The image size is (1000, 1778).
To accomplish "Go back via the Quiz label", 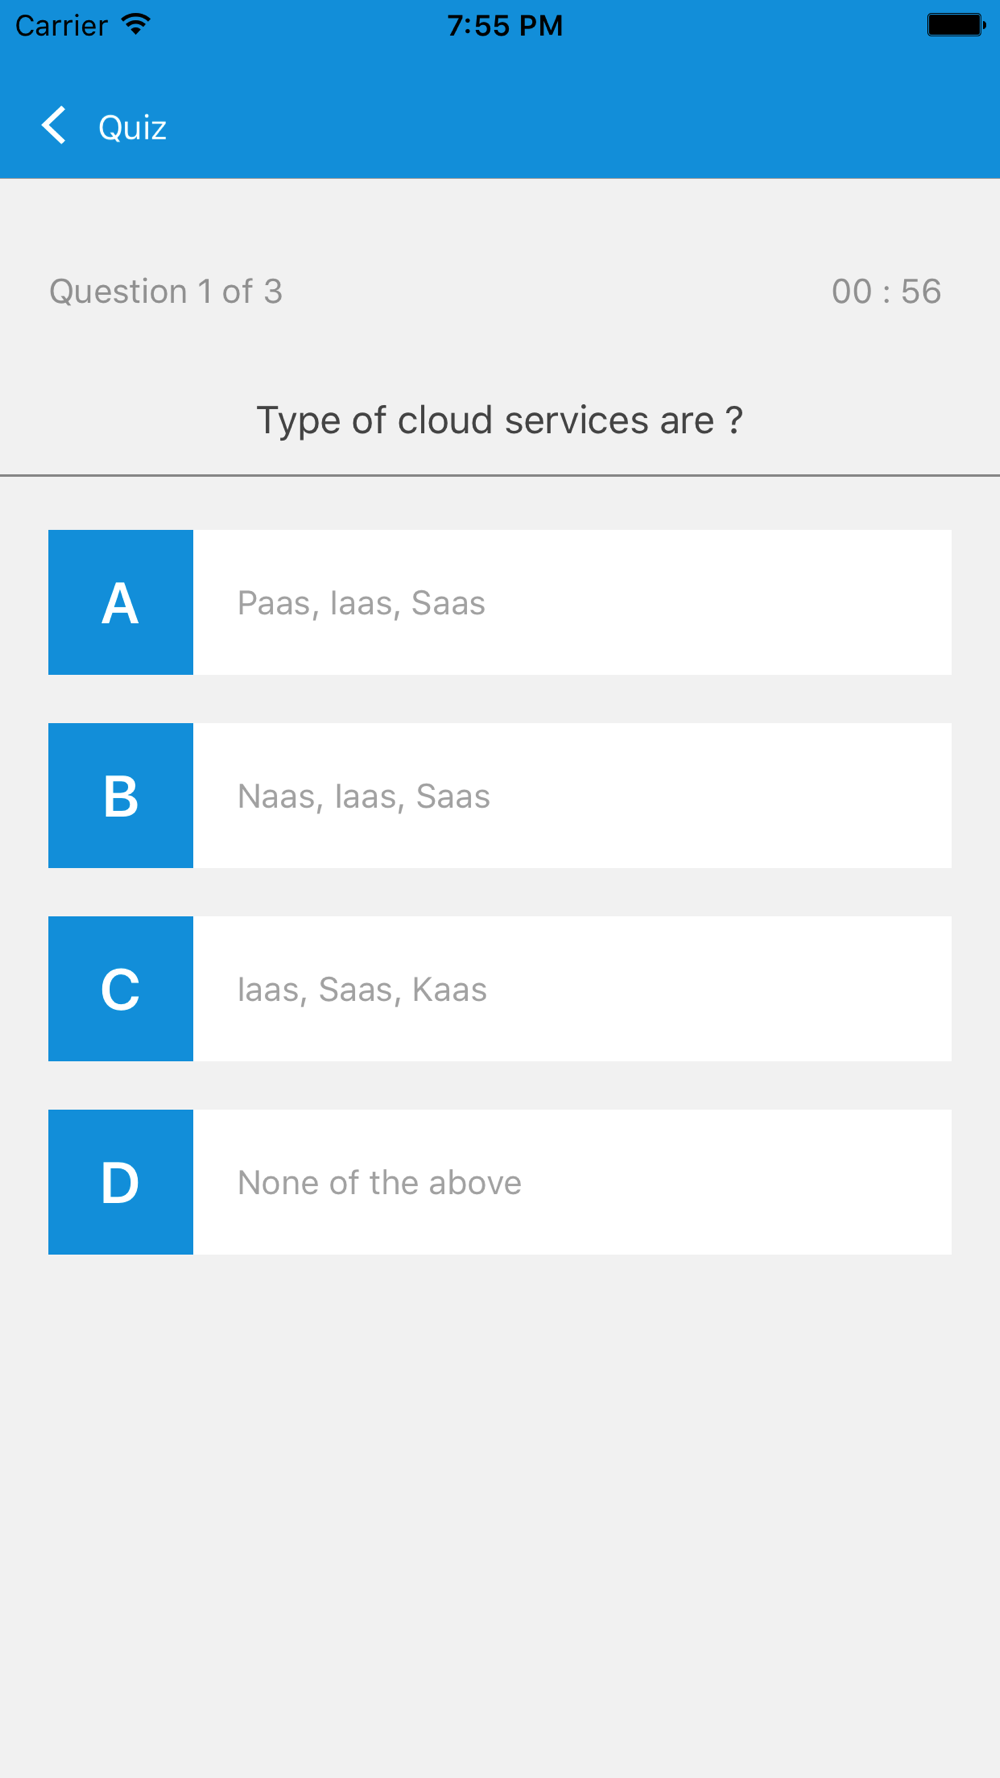I will point(132,128).
